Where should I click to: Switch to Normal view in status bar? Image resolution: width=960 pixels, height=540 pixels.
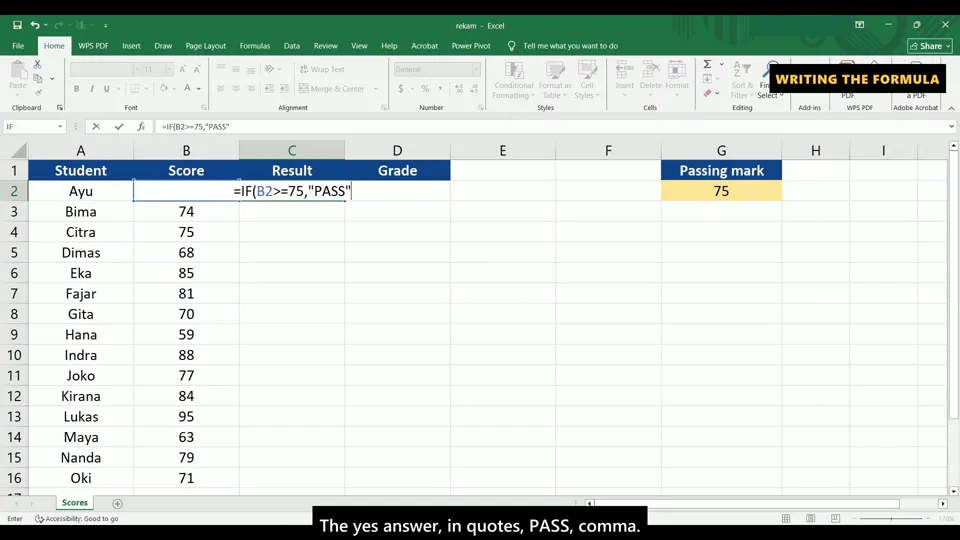(x=786, y=519)
